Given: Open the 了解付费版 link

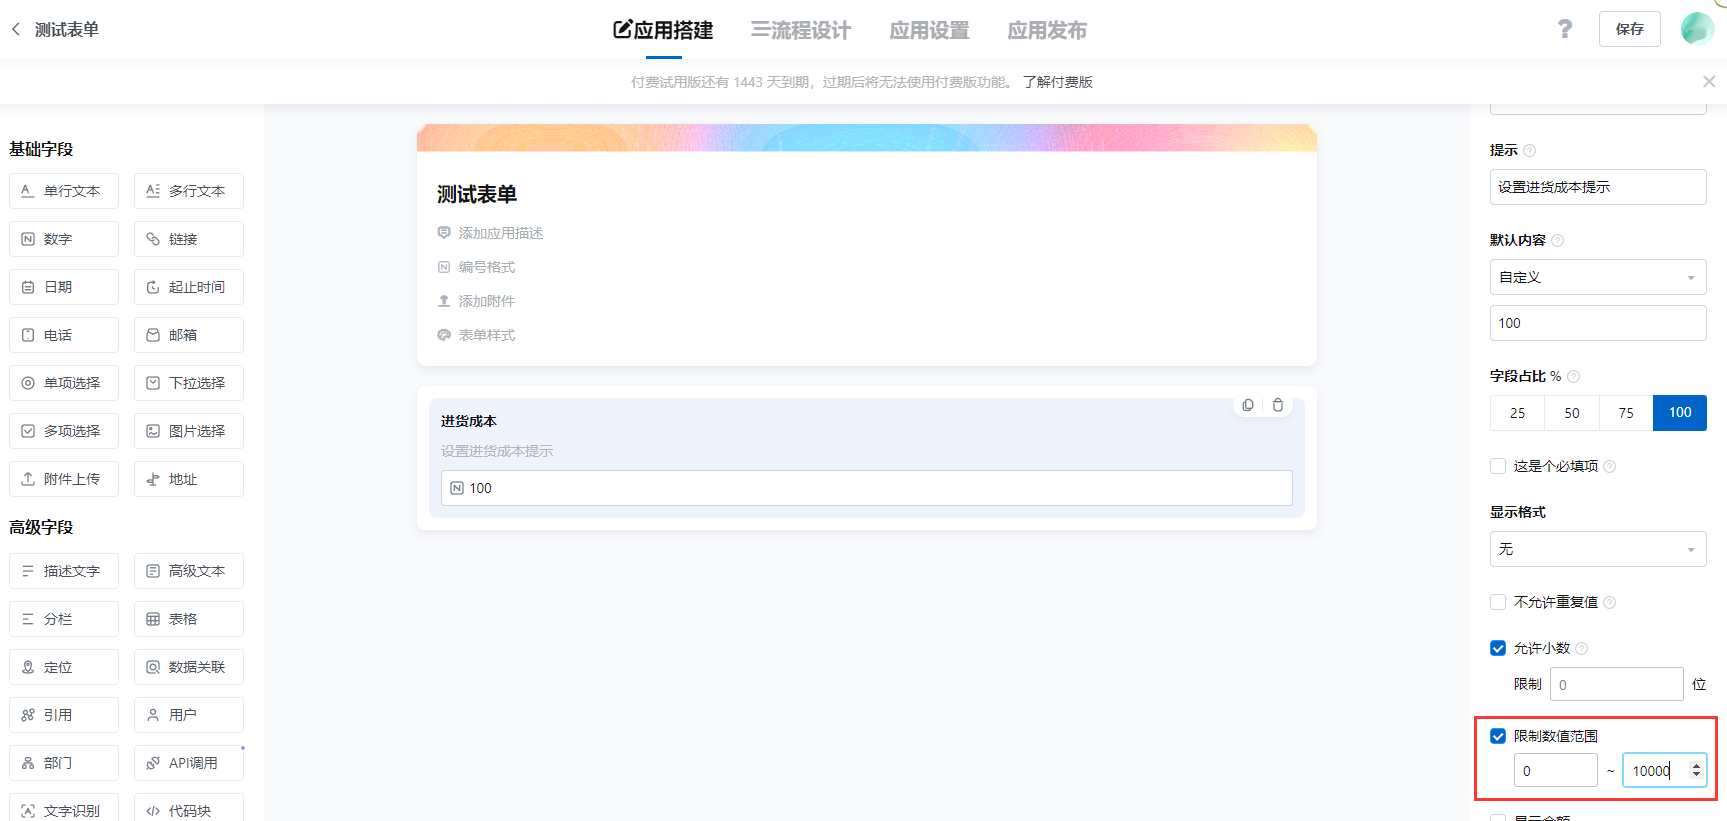Looking at the screenshot, I should coord(1057,82).
